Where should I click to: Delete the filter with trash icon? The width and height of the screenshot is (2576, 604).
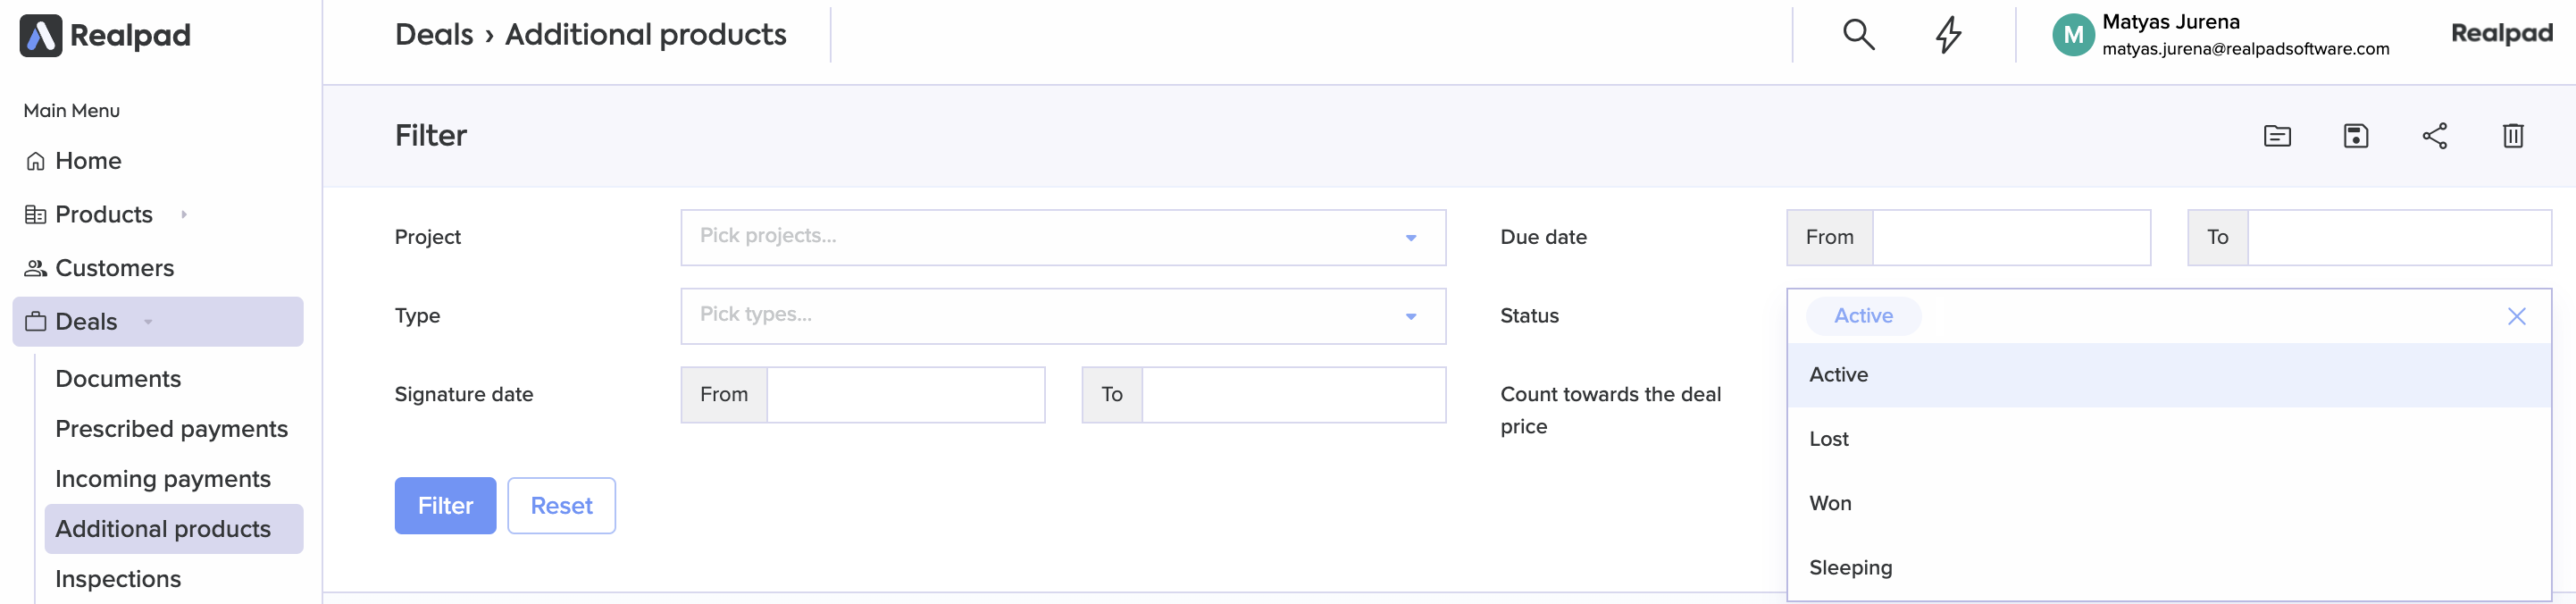2512,136
